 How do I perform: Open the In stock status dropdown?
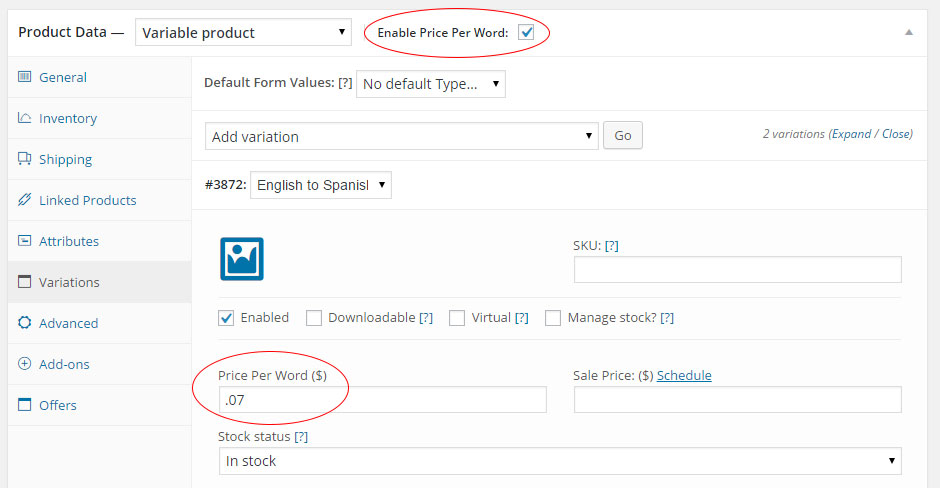[x=560, y=461]
